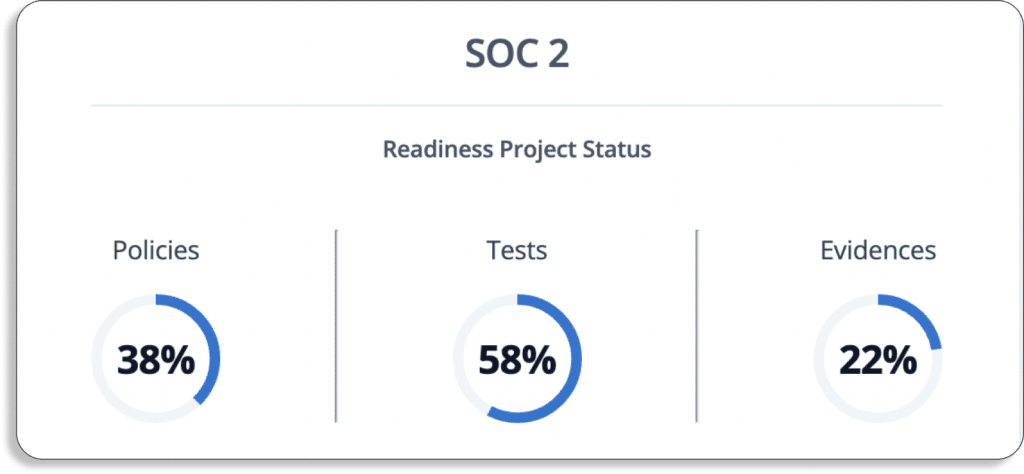Select the Policies circular progress donut
The width and height of the screenshot is (1024, 474).
(156, 358)
